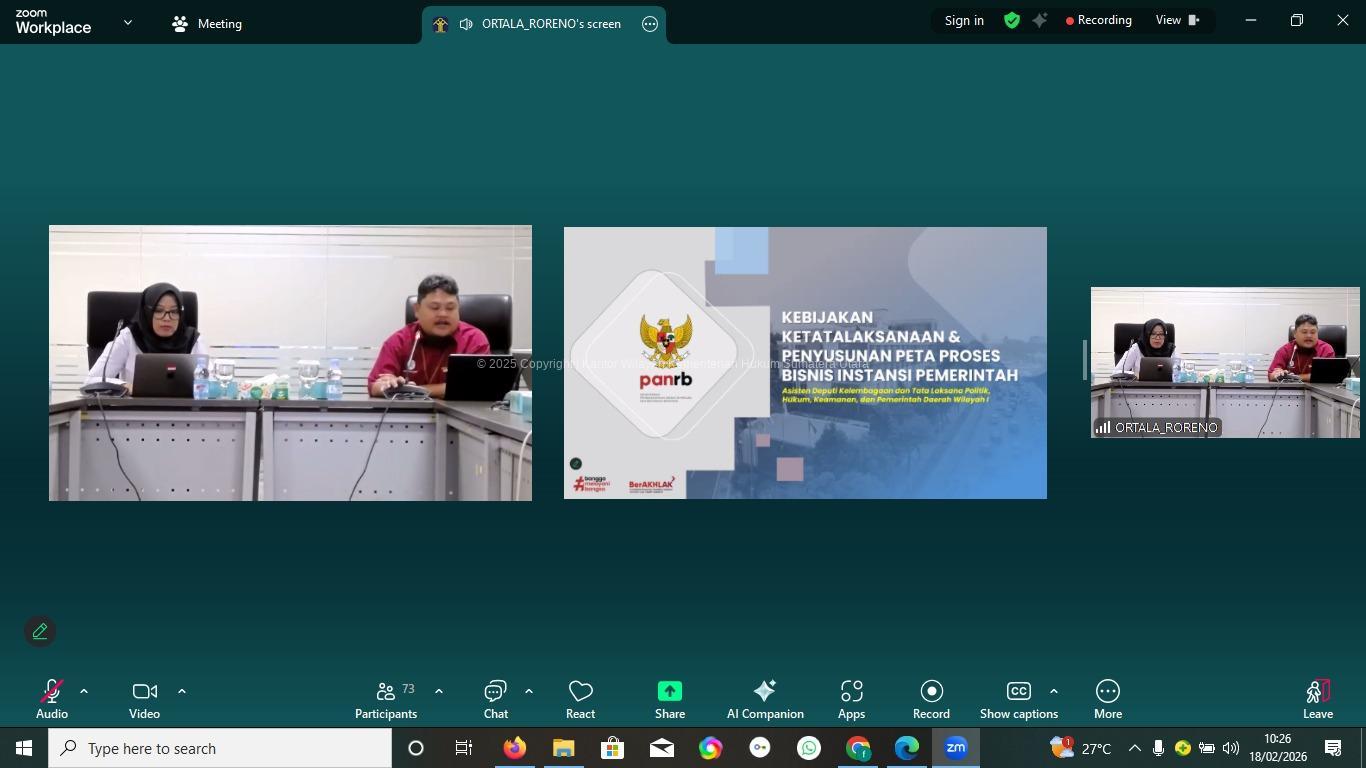Unmute the microphone Audio button
Viewport: 1366px width, 768px height.
pos(52,699)
